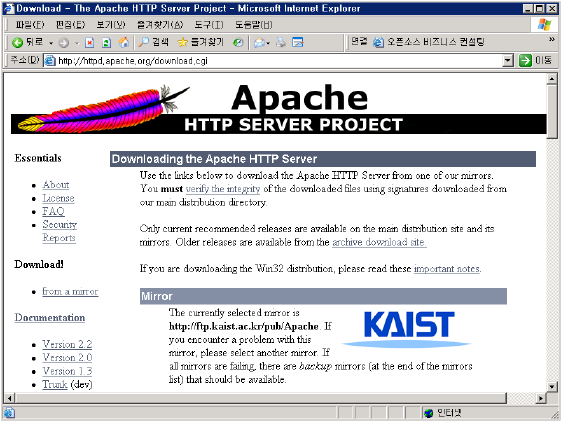Open Version 1.3 documentation link
The image size is (561, 421).
[x=67, y=371]
